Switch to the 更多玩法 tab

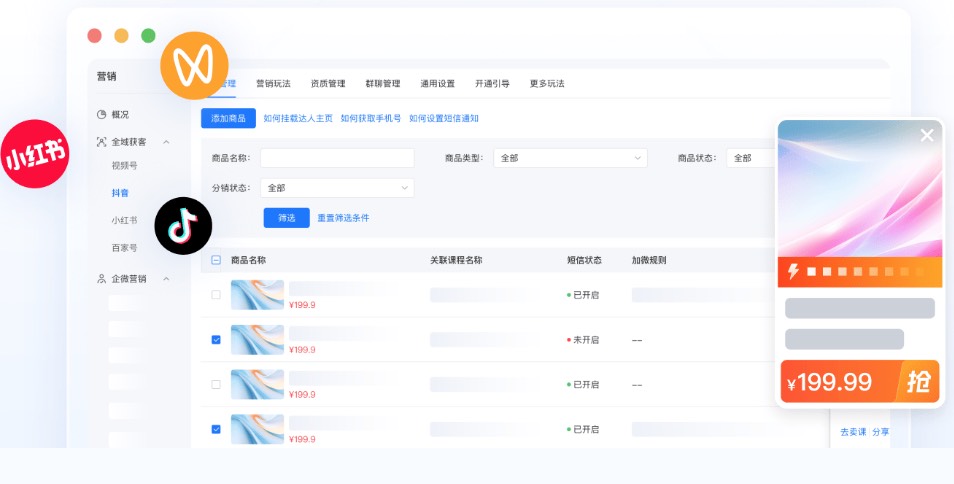click(547, 83)
